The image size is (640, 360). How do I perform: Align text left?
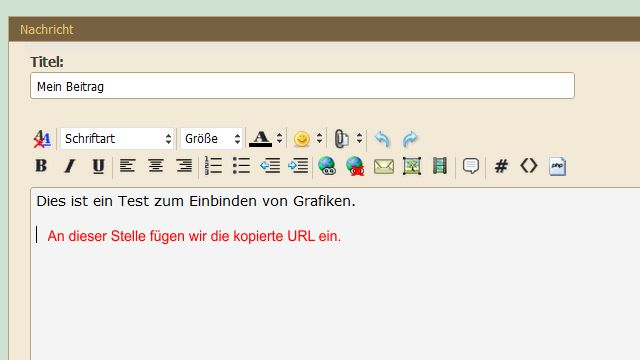point(127,166)
